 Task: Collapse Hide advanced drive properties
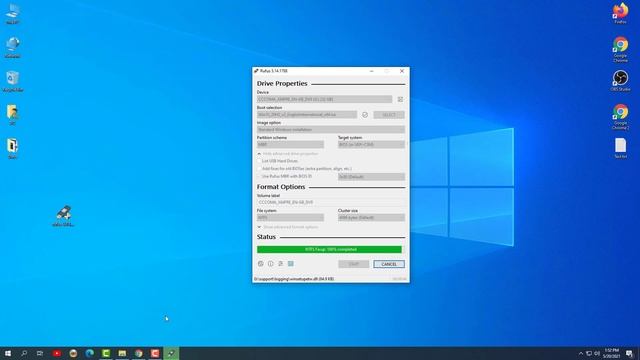coord(287,153)
